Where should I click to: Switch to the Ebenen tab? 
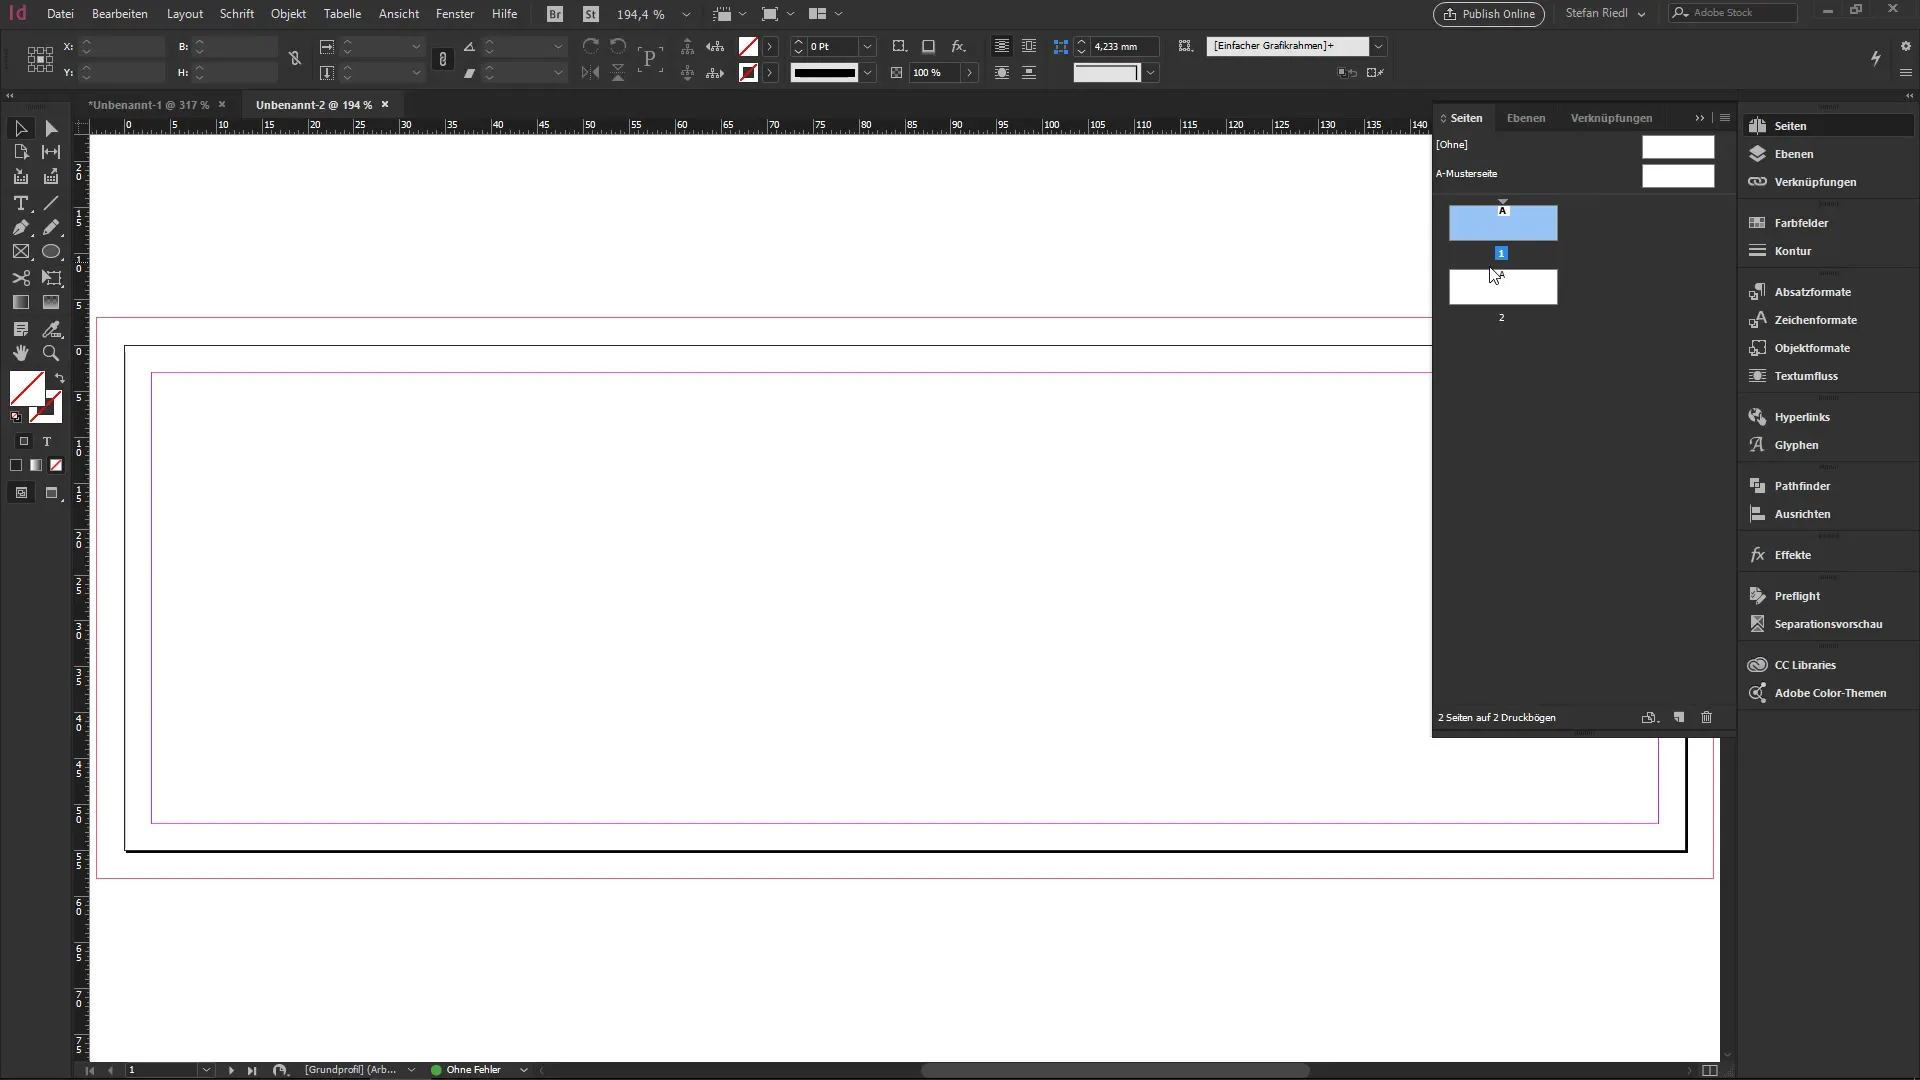click(x=1526, y=118)
